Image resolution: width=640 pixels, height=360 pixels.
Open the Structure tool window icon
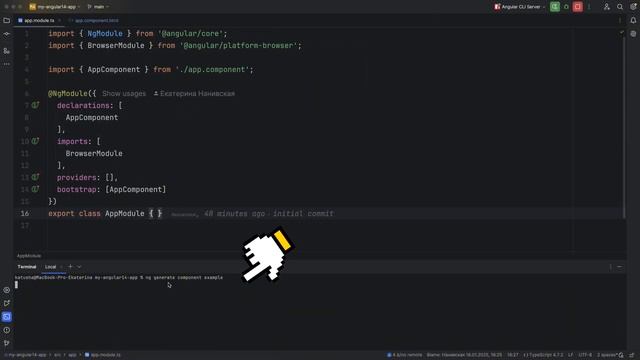point(7,51)
